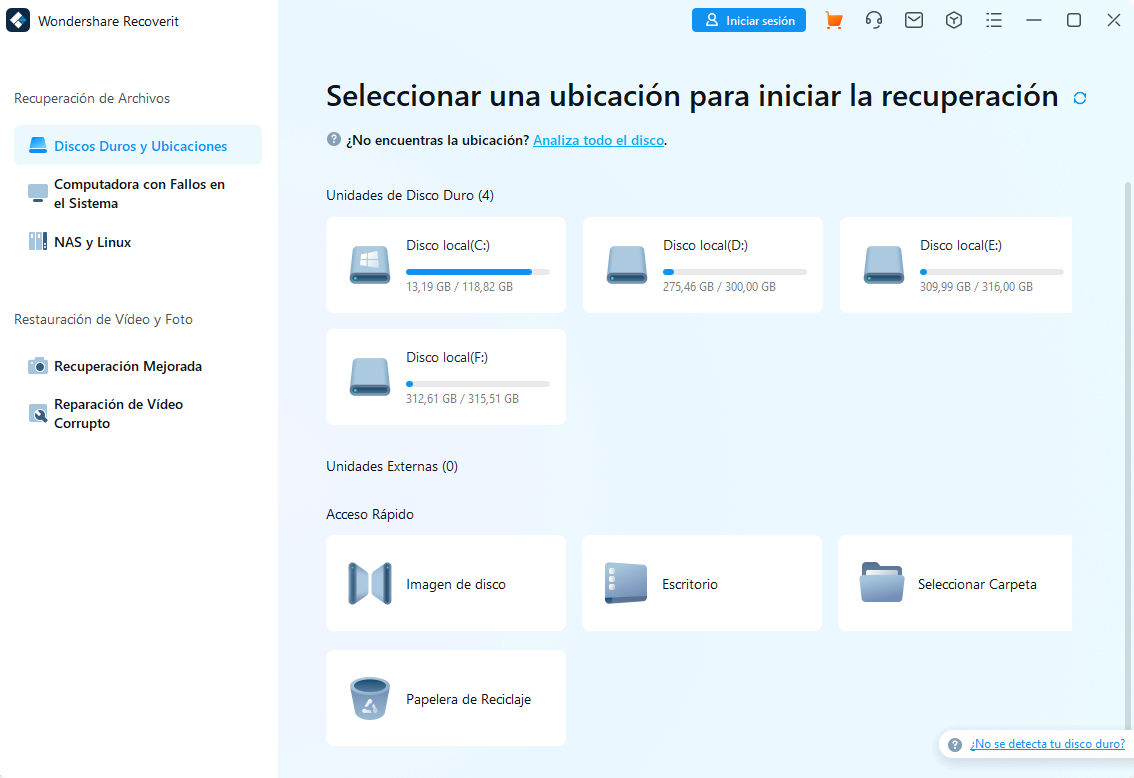Screen dimensions: 1134x778
Task: Choose Seleccionar Carpeta from Acceso Rápido
Action: (954, 583)
